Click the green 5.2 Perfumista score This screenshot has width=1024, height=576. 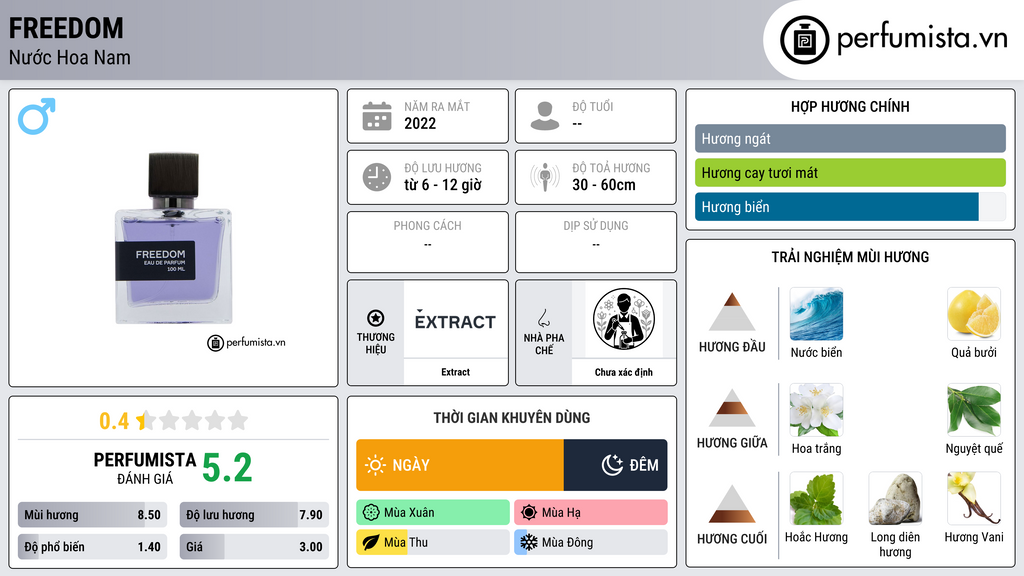pyautogui.click(x=227, y=468)
